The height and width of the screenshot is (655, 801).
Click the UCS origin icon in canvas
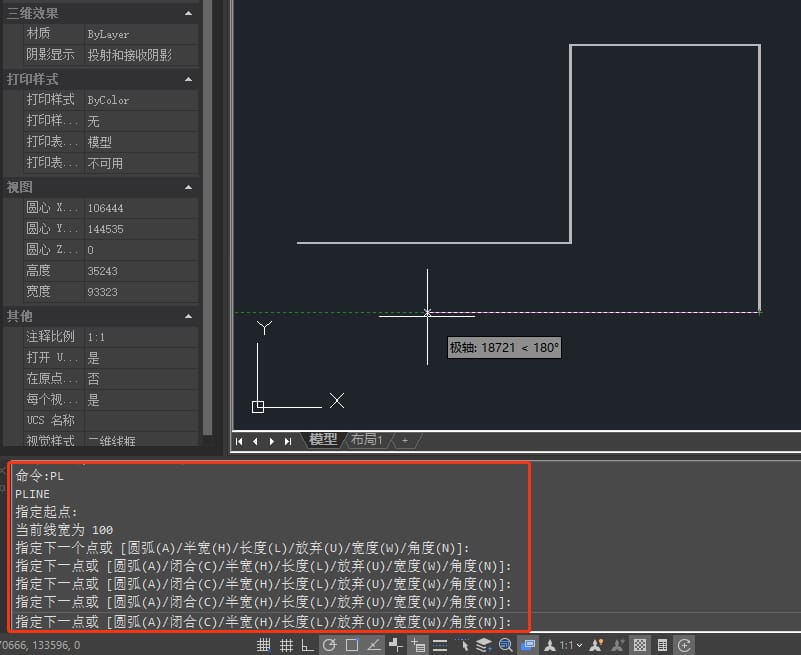click(x=258, y=407)
